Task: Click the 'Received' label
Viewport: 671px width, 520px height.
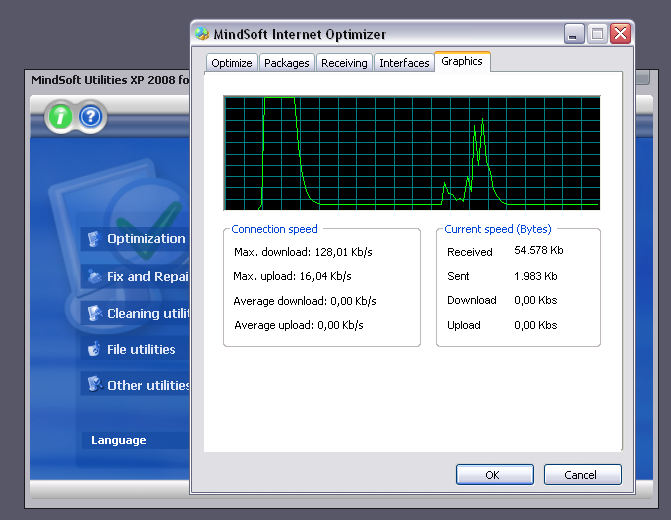Action: click(470, 252)
